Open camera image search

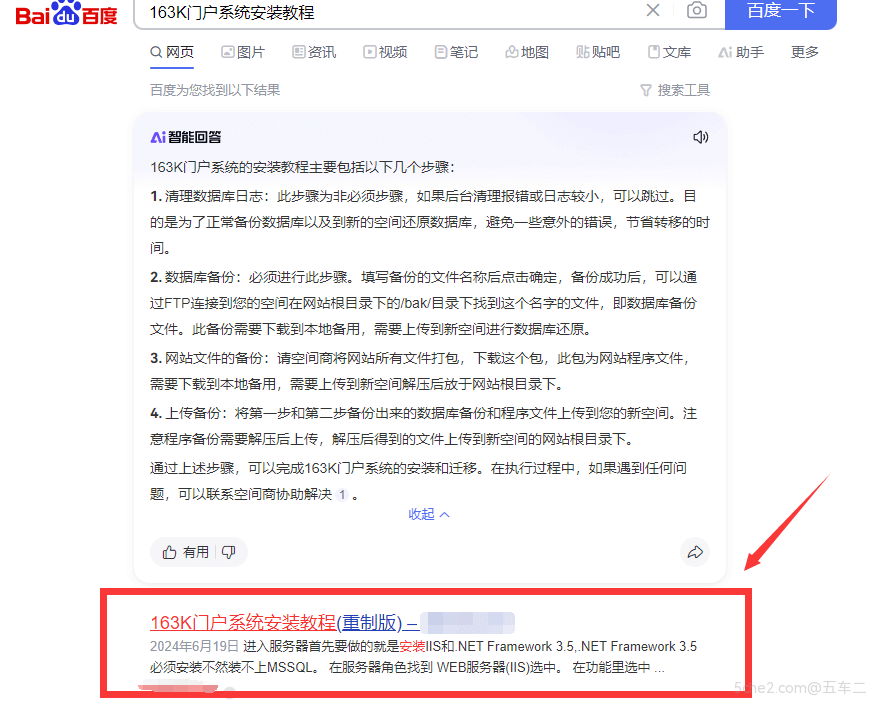click(x=696, y=10)
